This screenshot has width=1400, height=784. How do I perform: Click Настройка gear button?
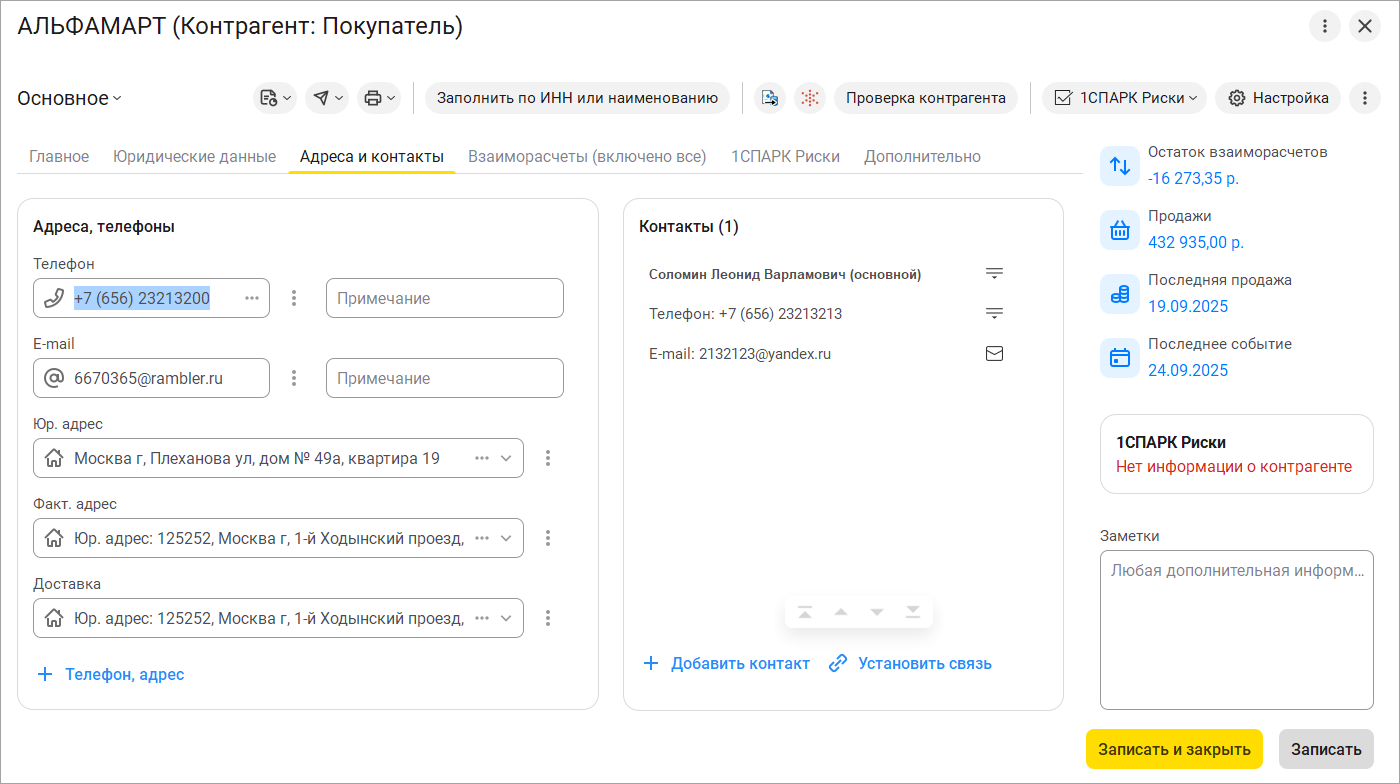pos(1279,98)
